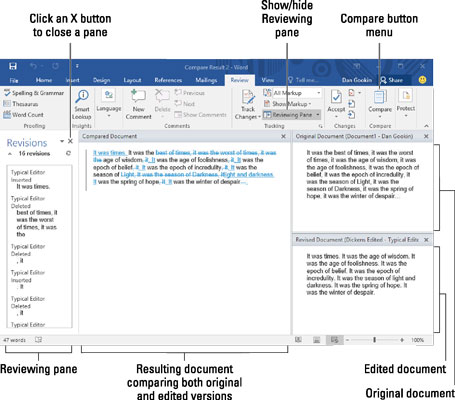The width and height of the screenshot is (455, 400).
Task: Open Compare button menu
Action: [380, 104]
